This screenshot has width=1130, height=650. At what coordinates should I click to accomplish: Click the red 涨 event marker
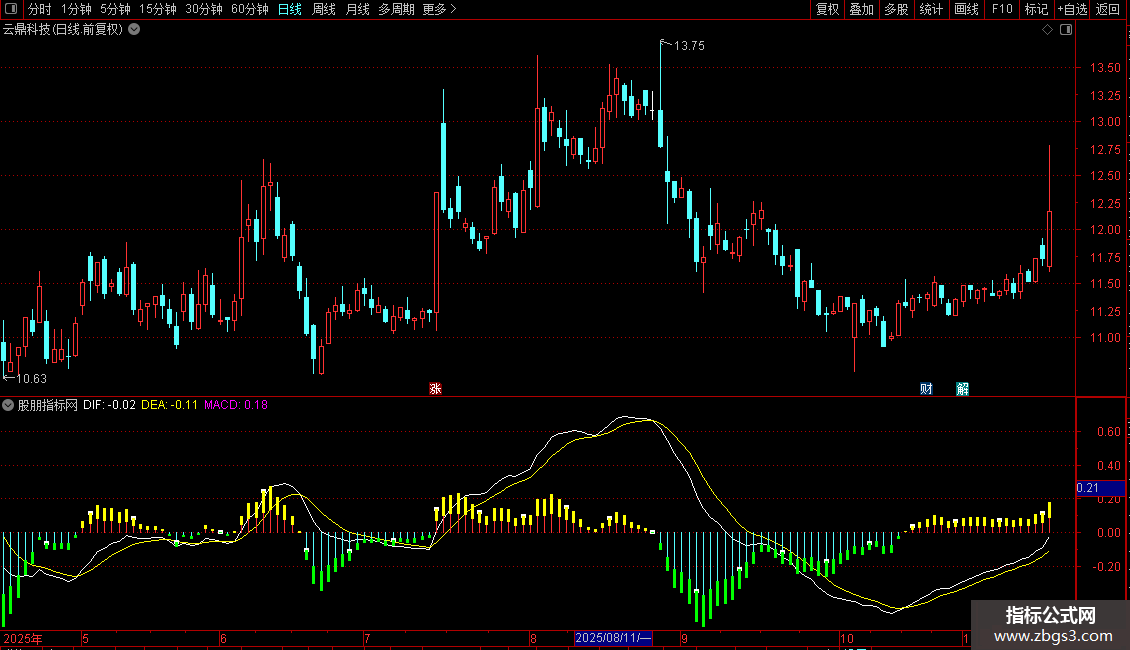435,388
